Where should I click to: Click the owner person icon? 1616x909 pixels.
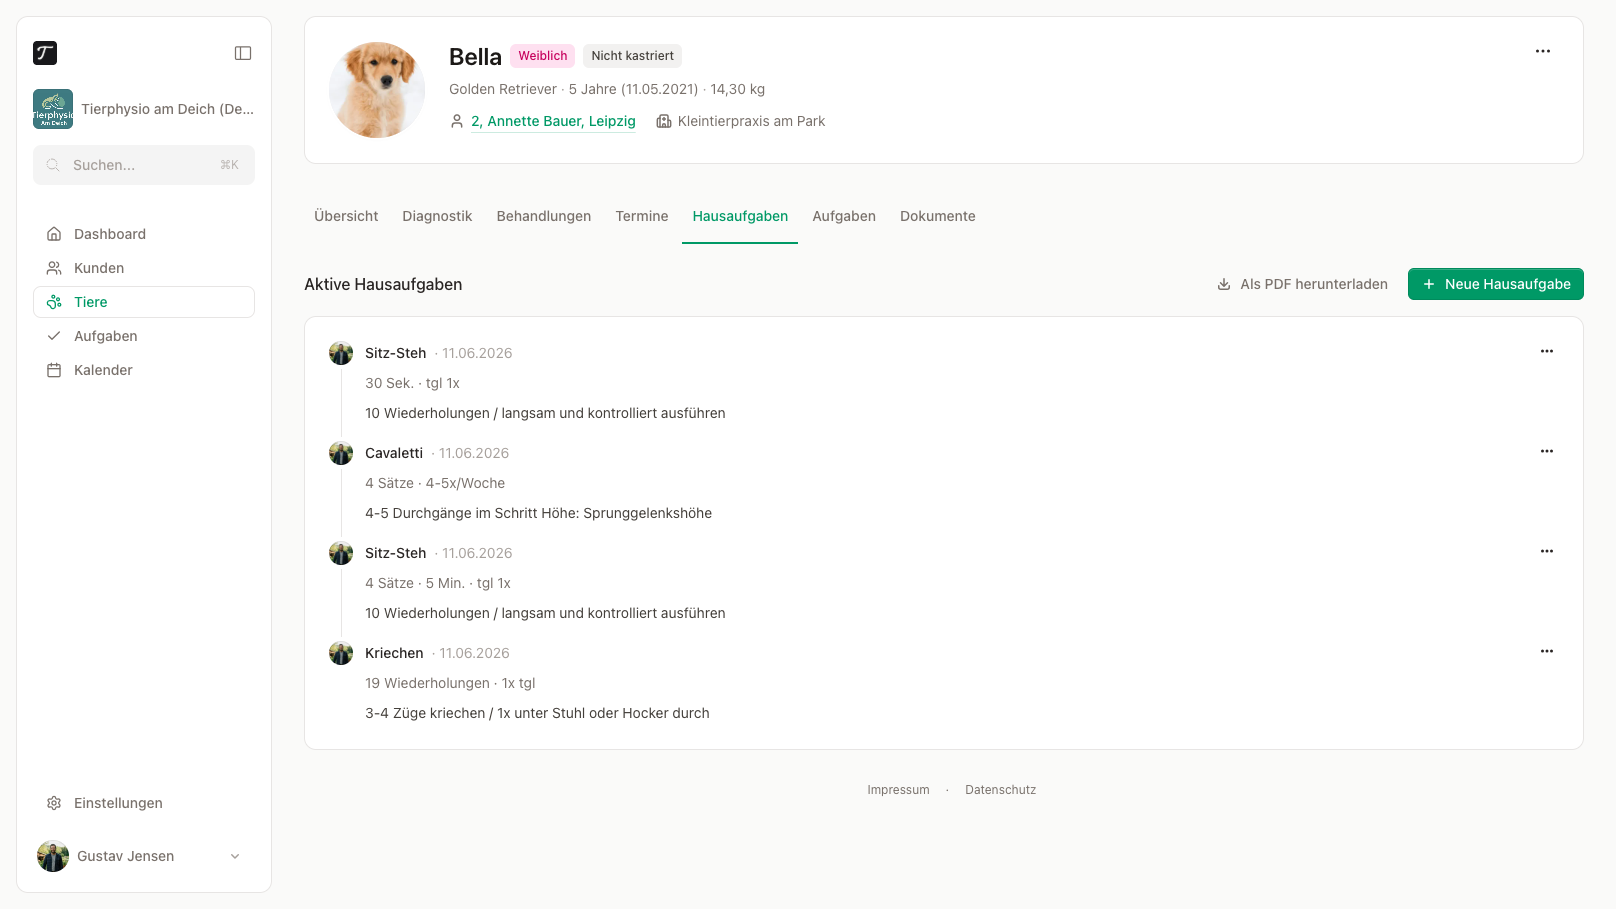pyautogui.click(x=457, y=121)
